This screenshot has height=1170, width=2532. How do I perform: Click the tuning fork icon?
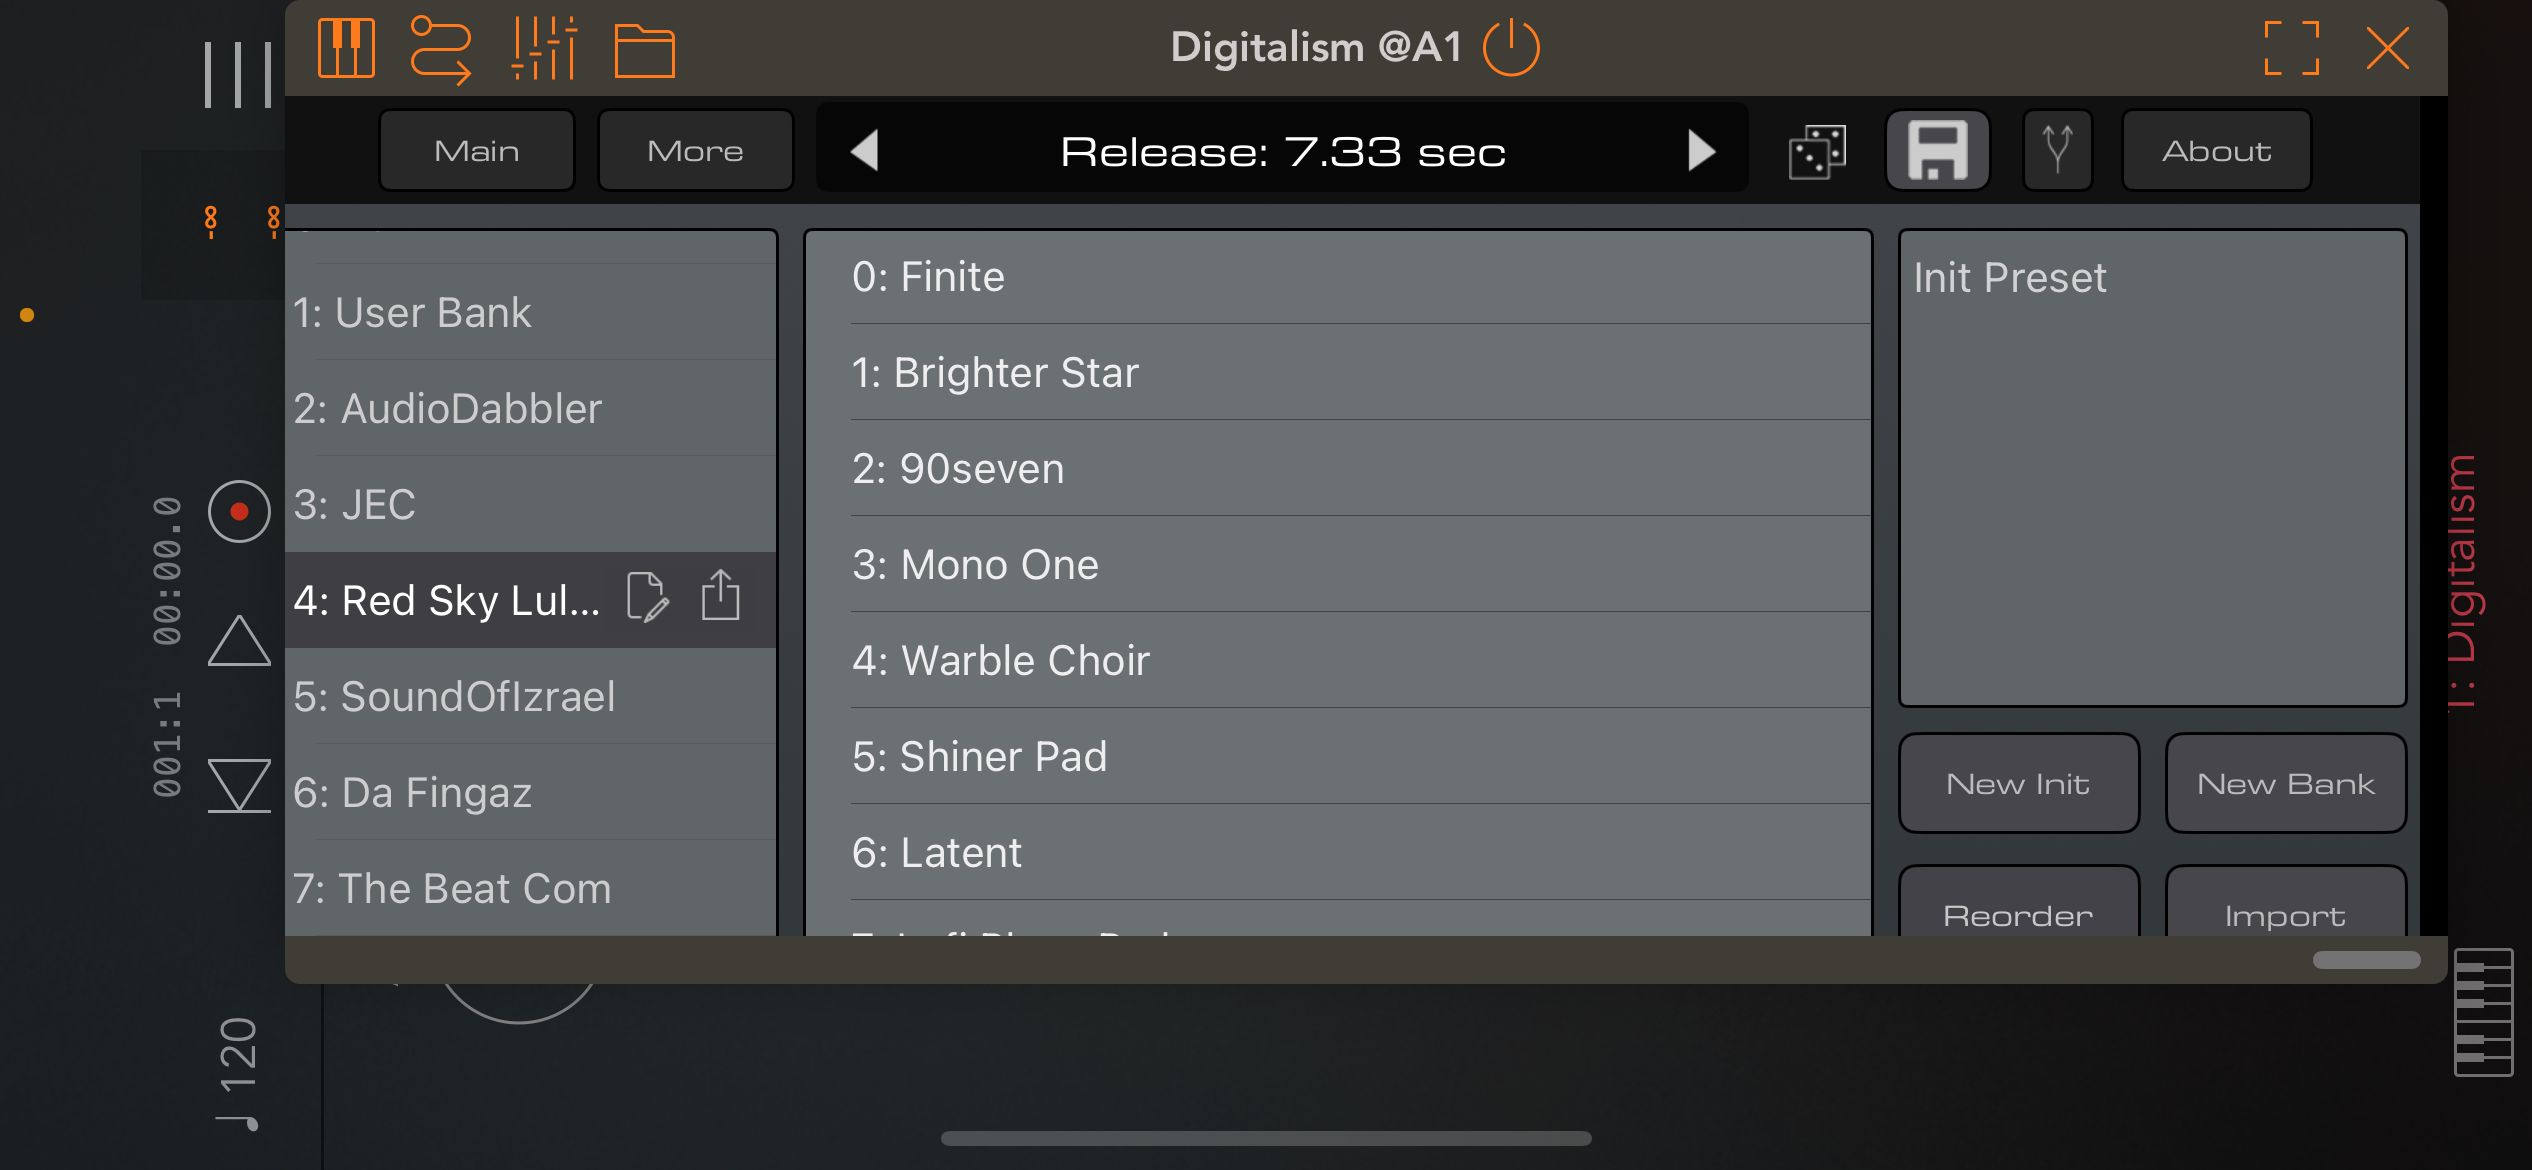point(2058,151)
